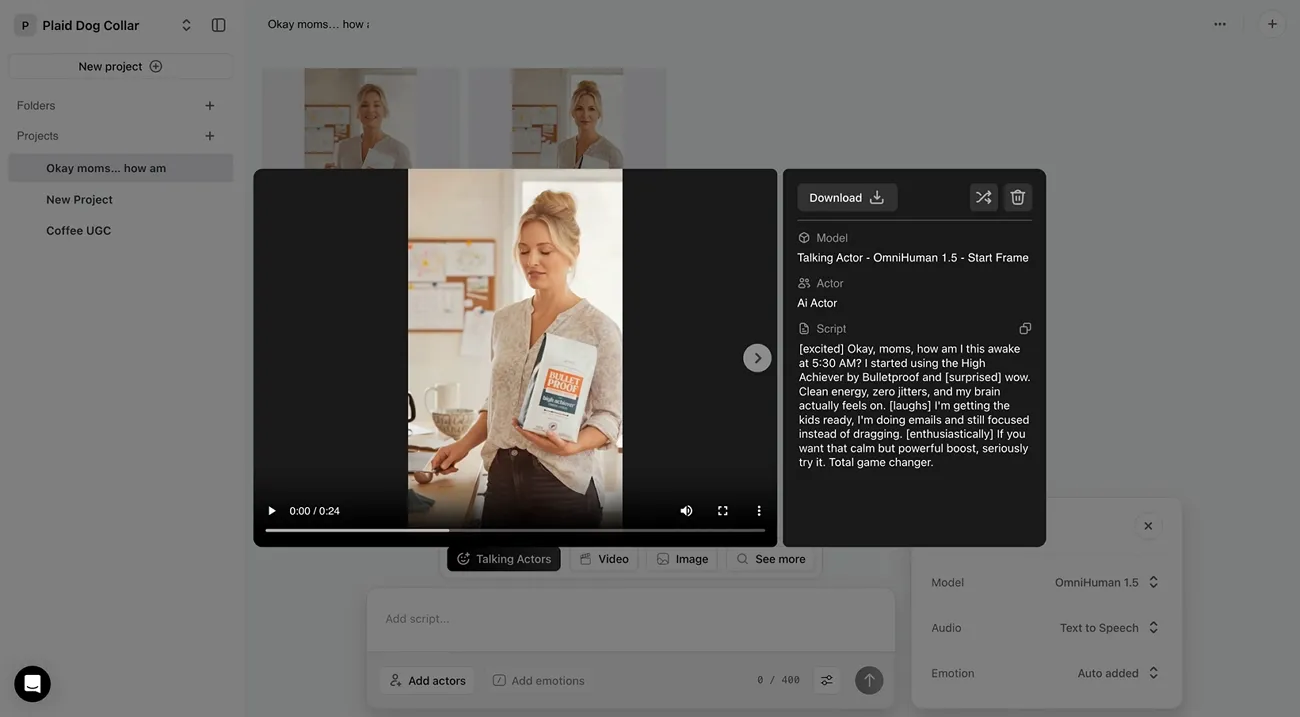
Task: Open the settings sliders icon
Action: (x=827, y=681)
